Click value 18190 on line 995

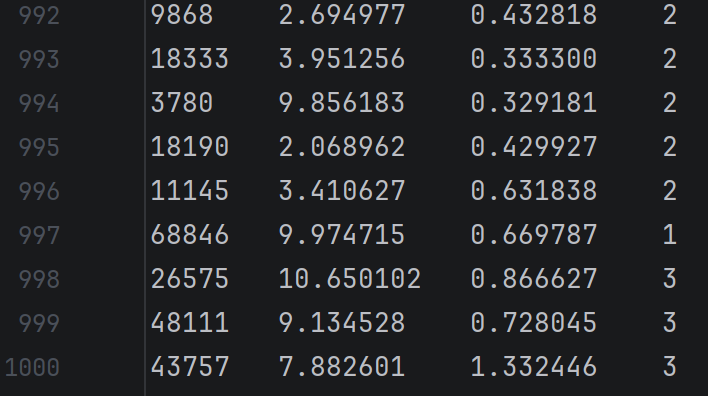190,147
